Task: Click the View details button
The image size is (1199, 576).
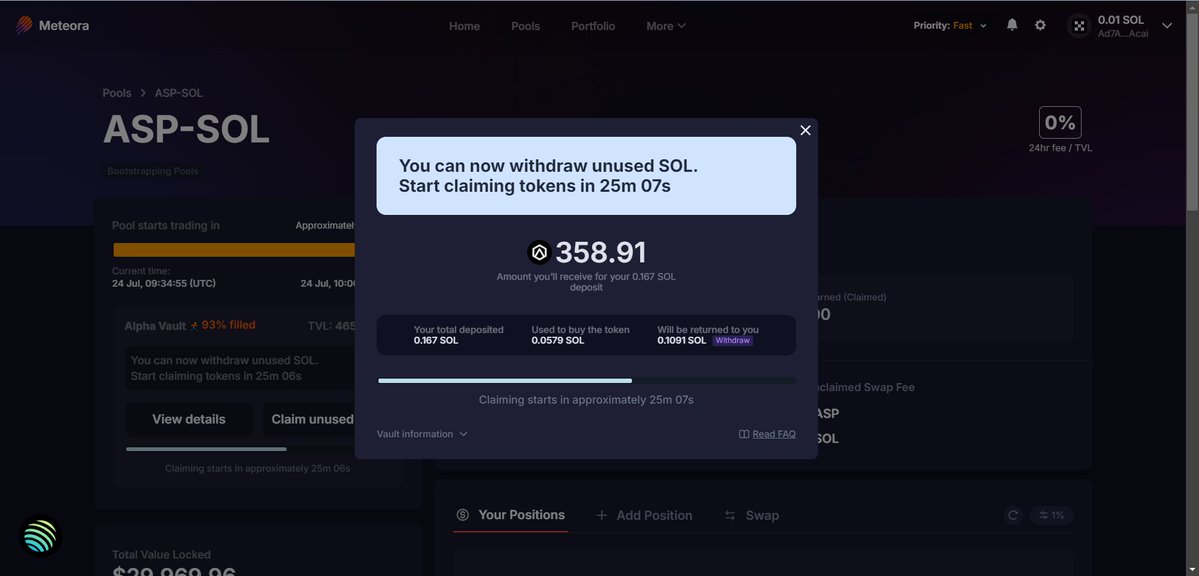Action: point(189,419)
